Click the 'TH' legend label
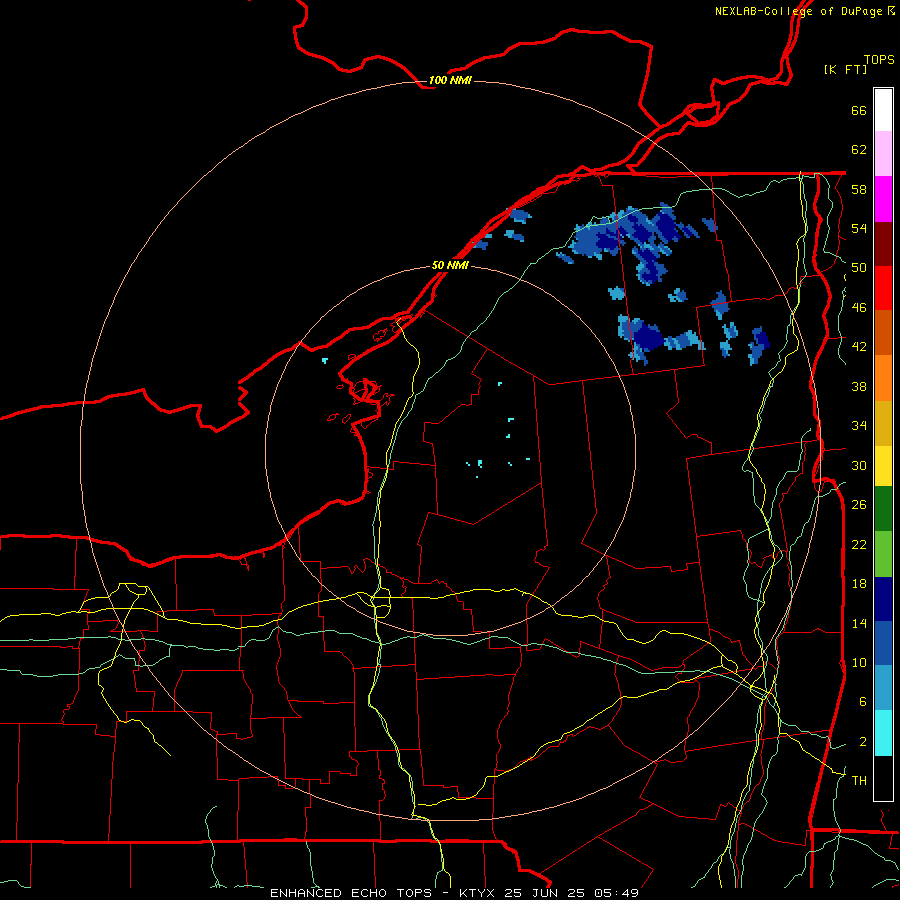The width and height of the screenshot is (900, 900). point(859,781)
